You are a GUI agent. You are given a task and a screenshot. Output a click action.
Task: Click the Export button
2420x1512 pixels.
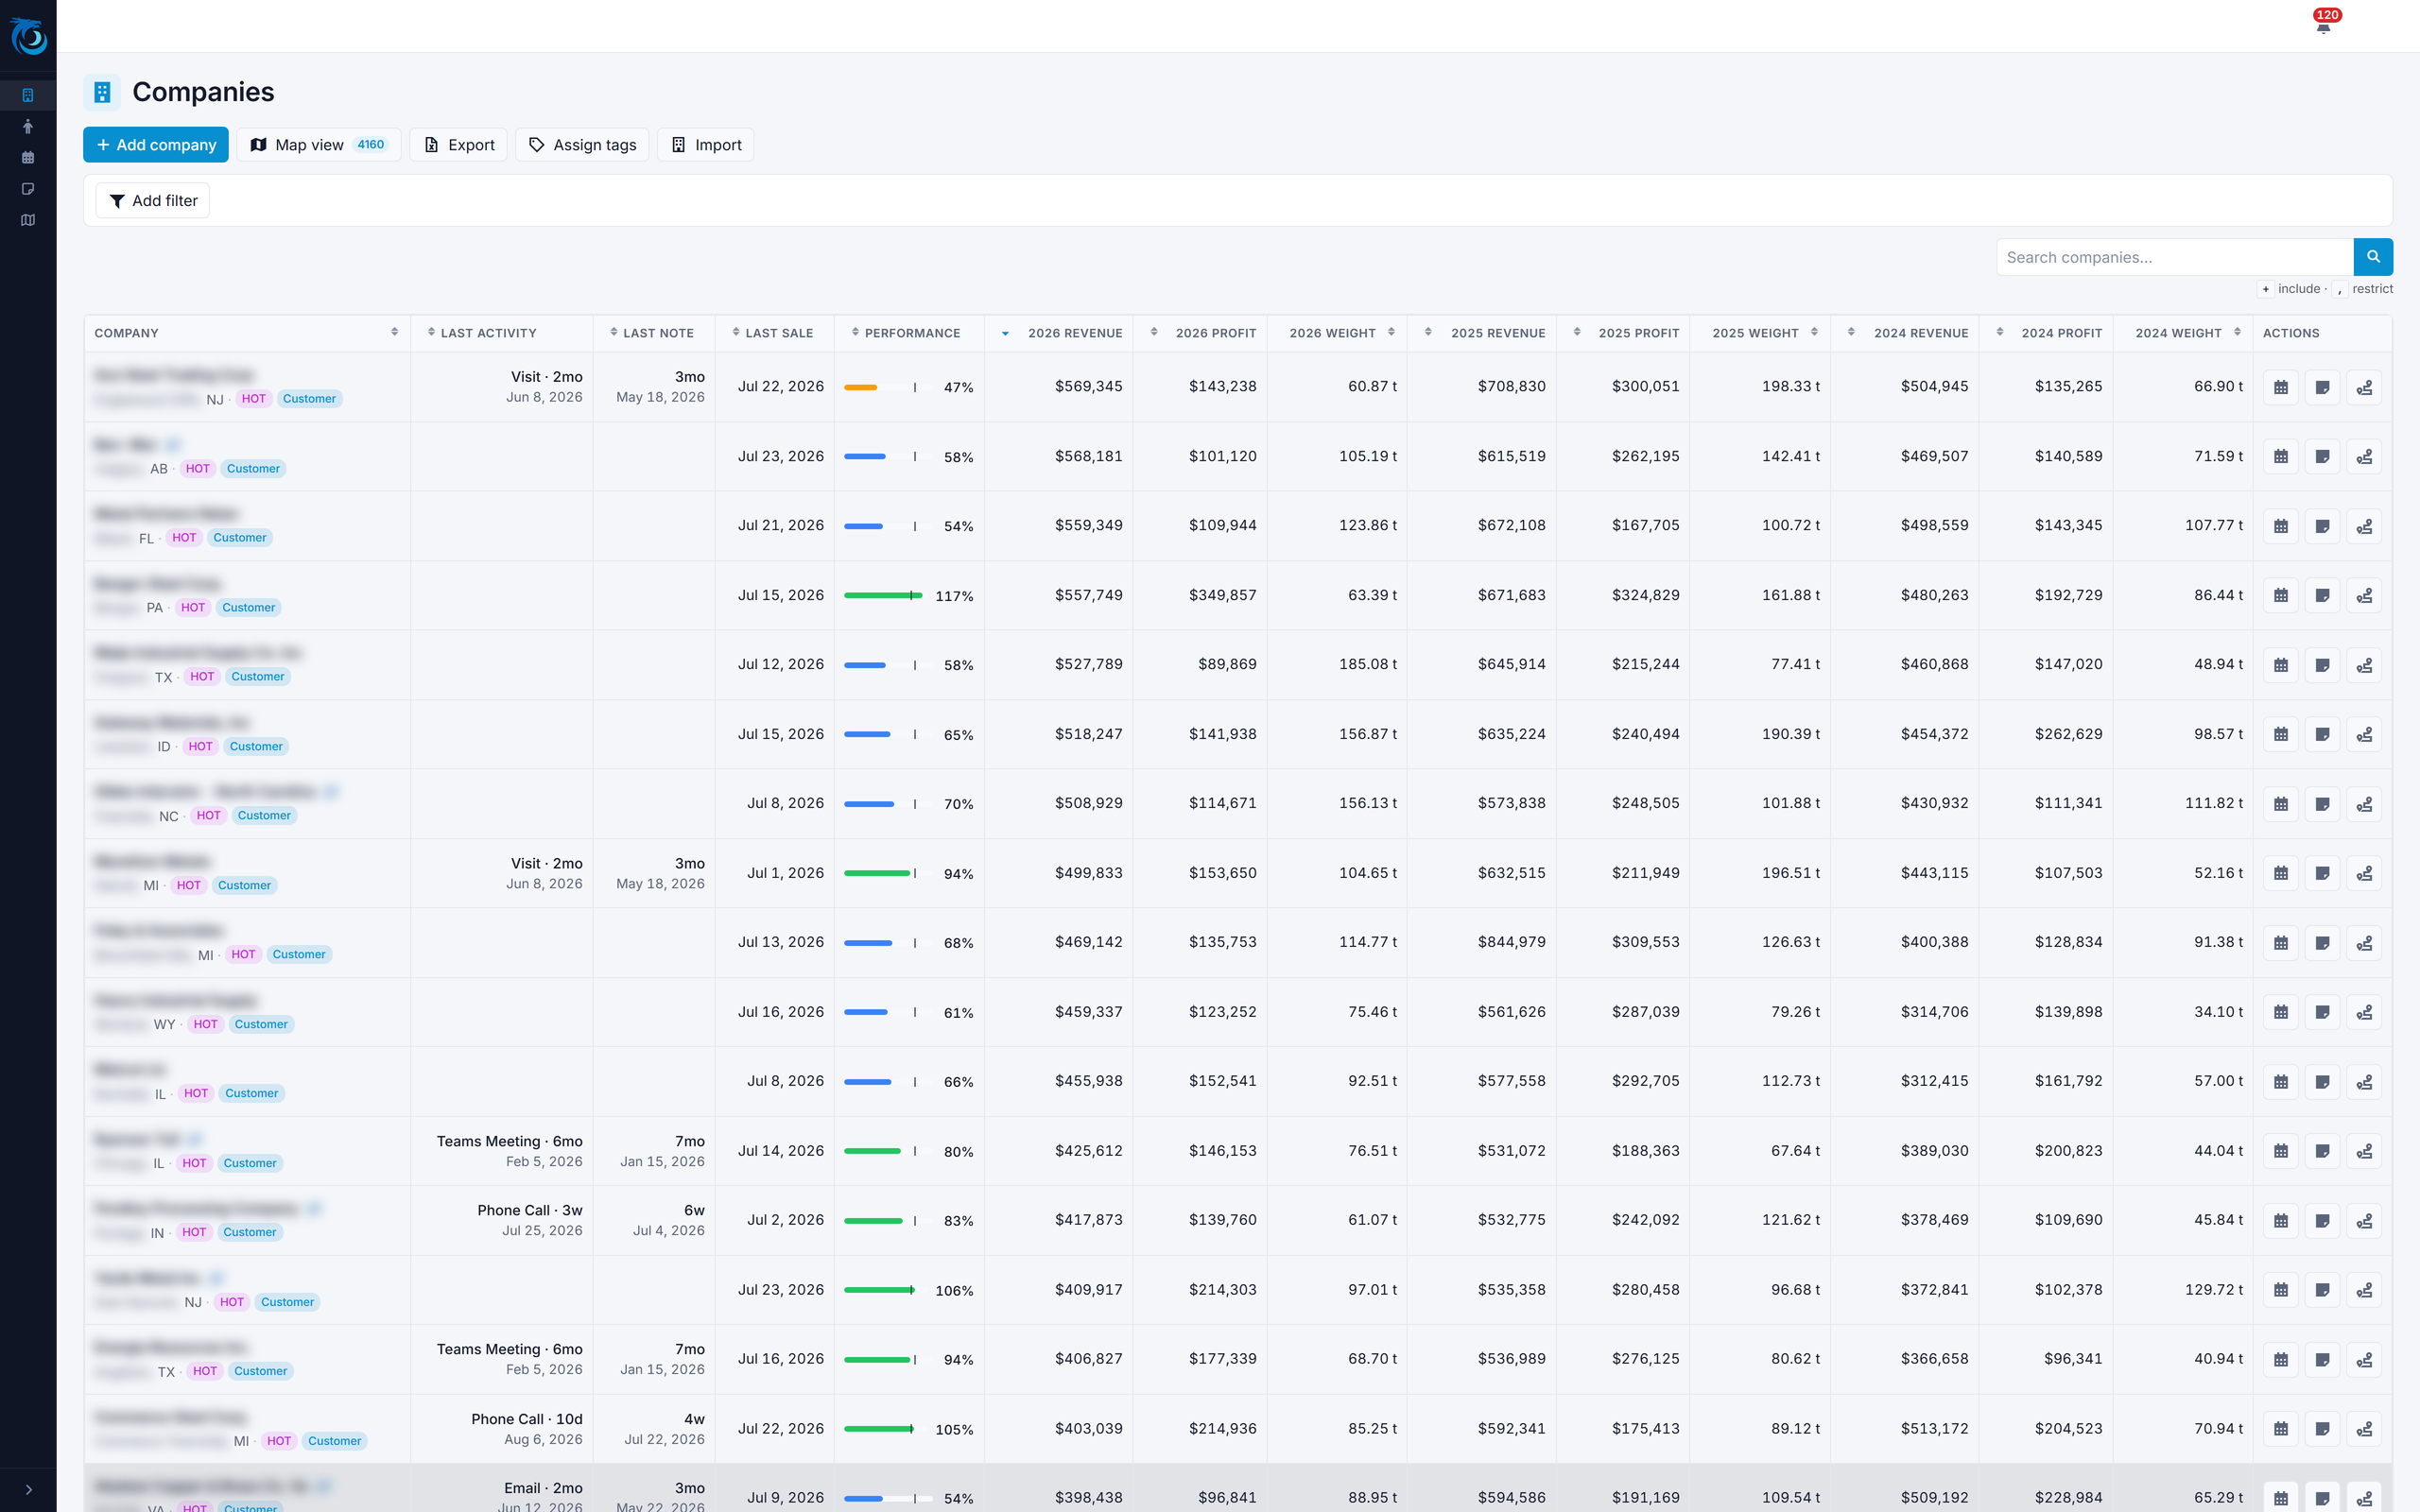[458, 145]
